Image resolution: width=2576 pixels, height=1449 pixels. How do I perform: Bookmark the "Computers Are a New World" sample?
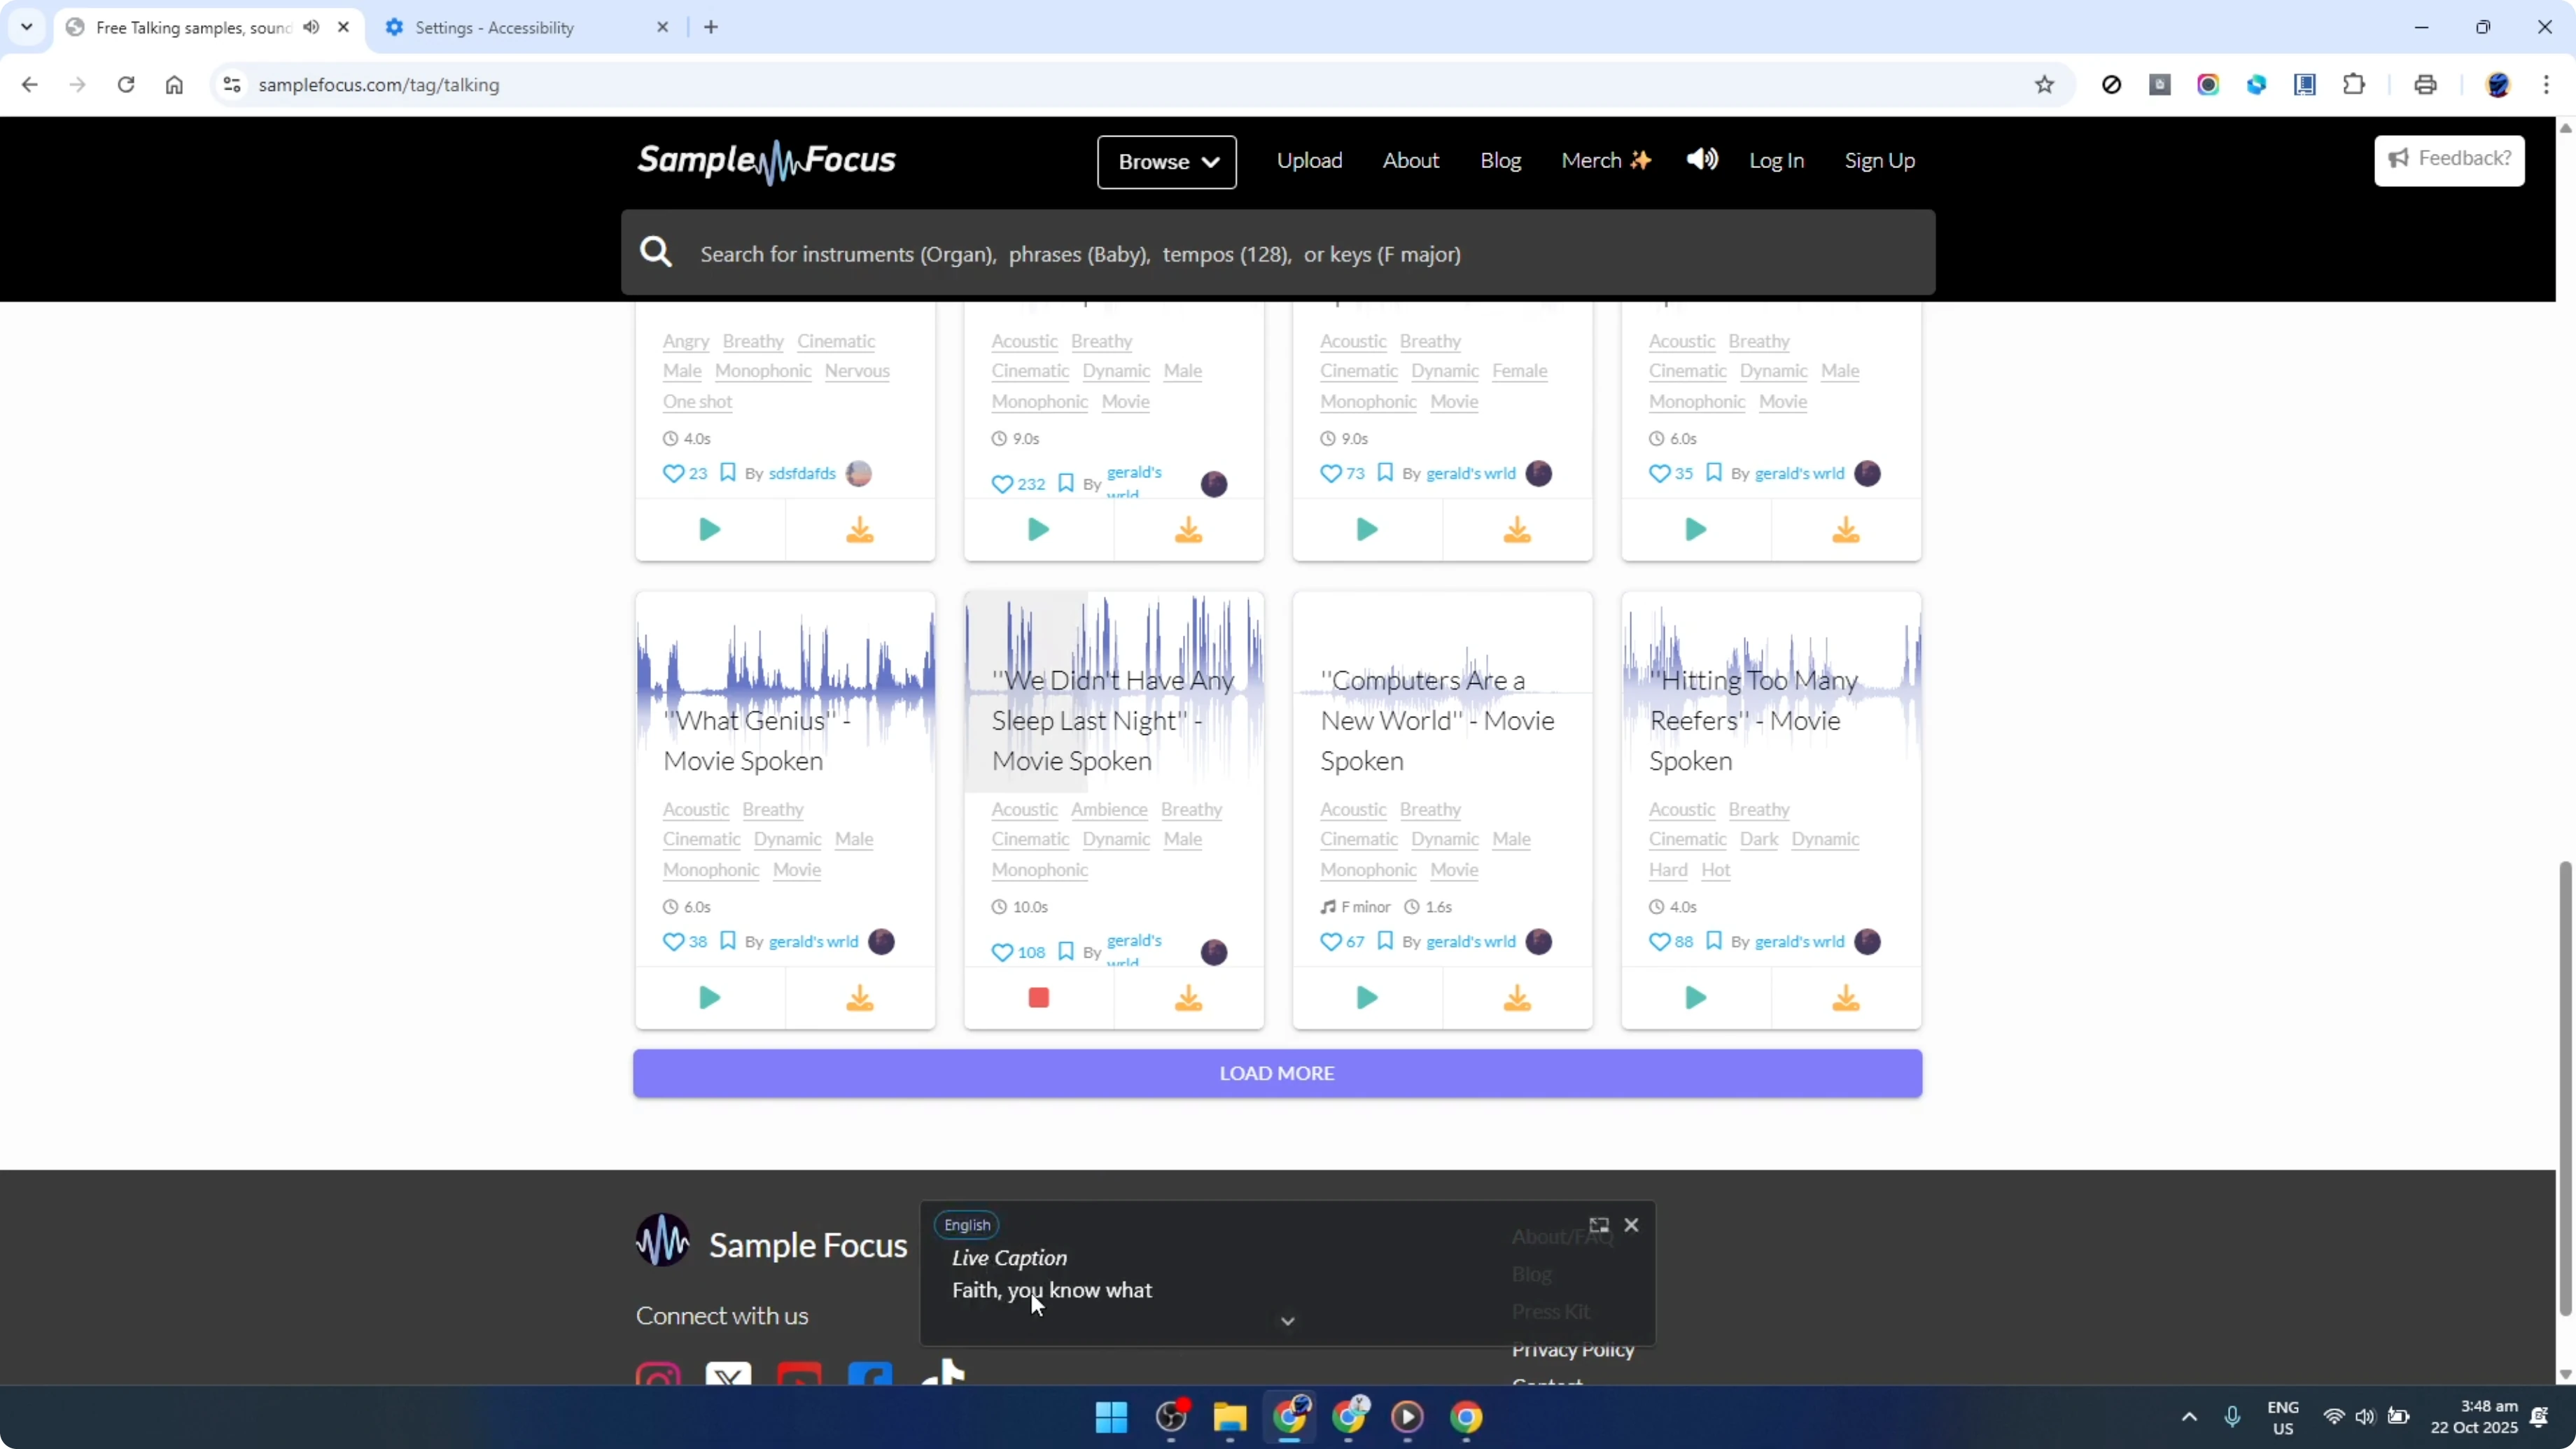pos(1385,941)
